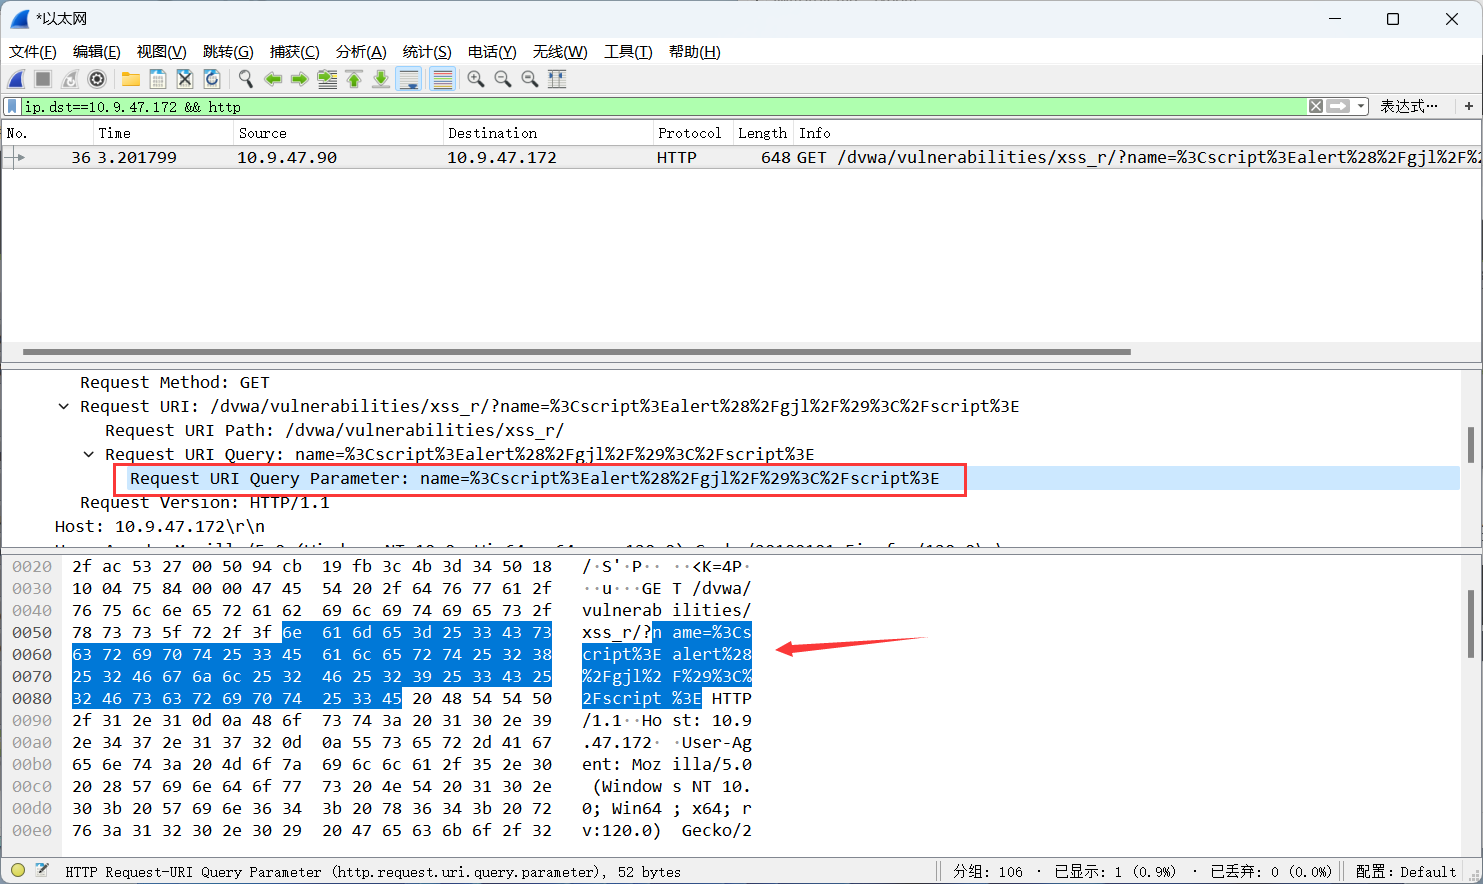Restart the current capture
This screenshot has height=884, width=1483.
70,79
